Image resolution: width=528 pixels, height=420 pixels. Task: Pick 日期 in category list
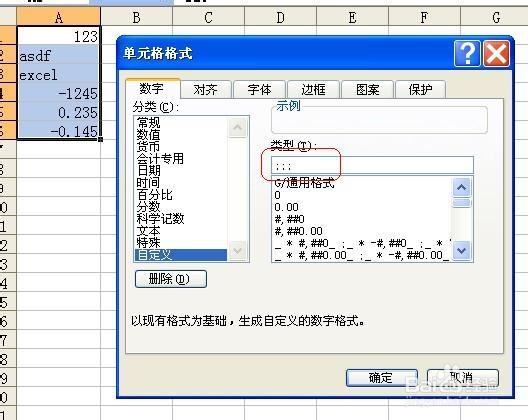(x=181, y=170)
